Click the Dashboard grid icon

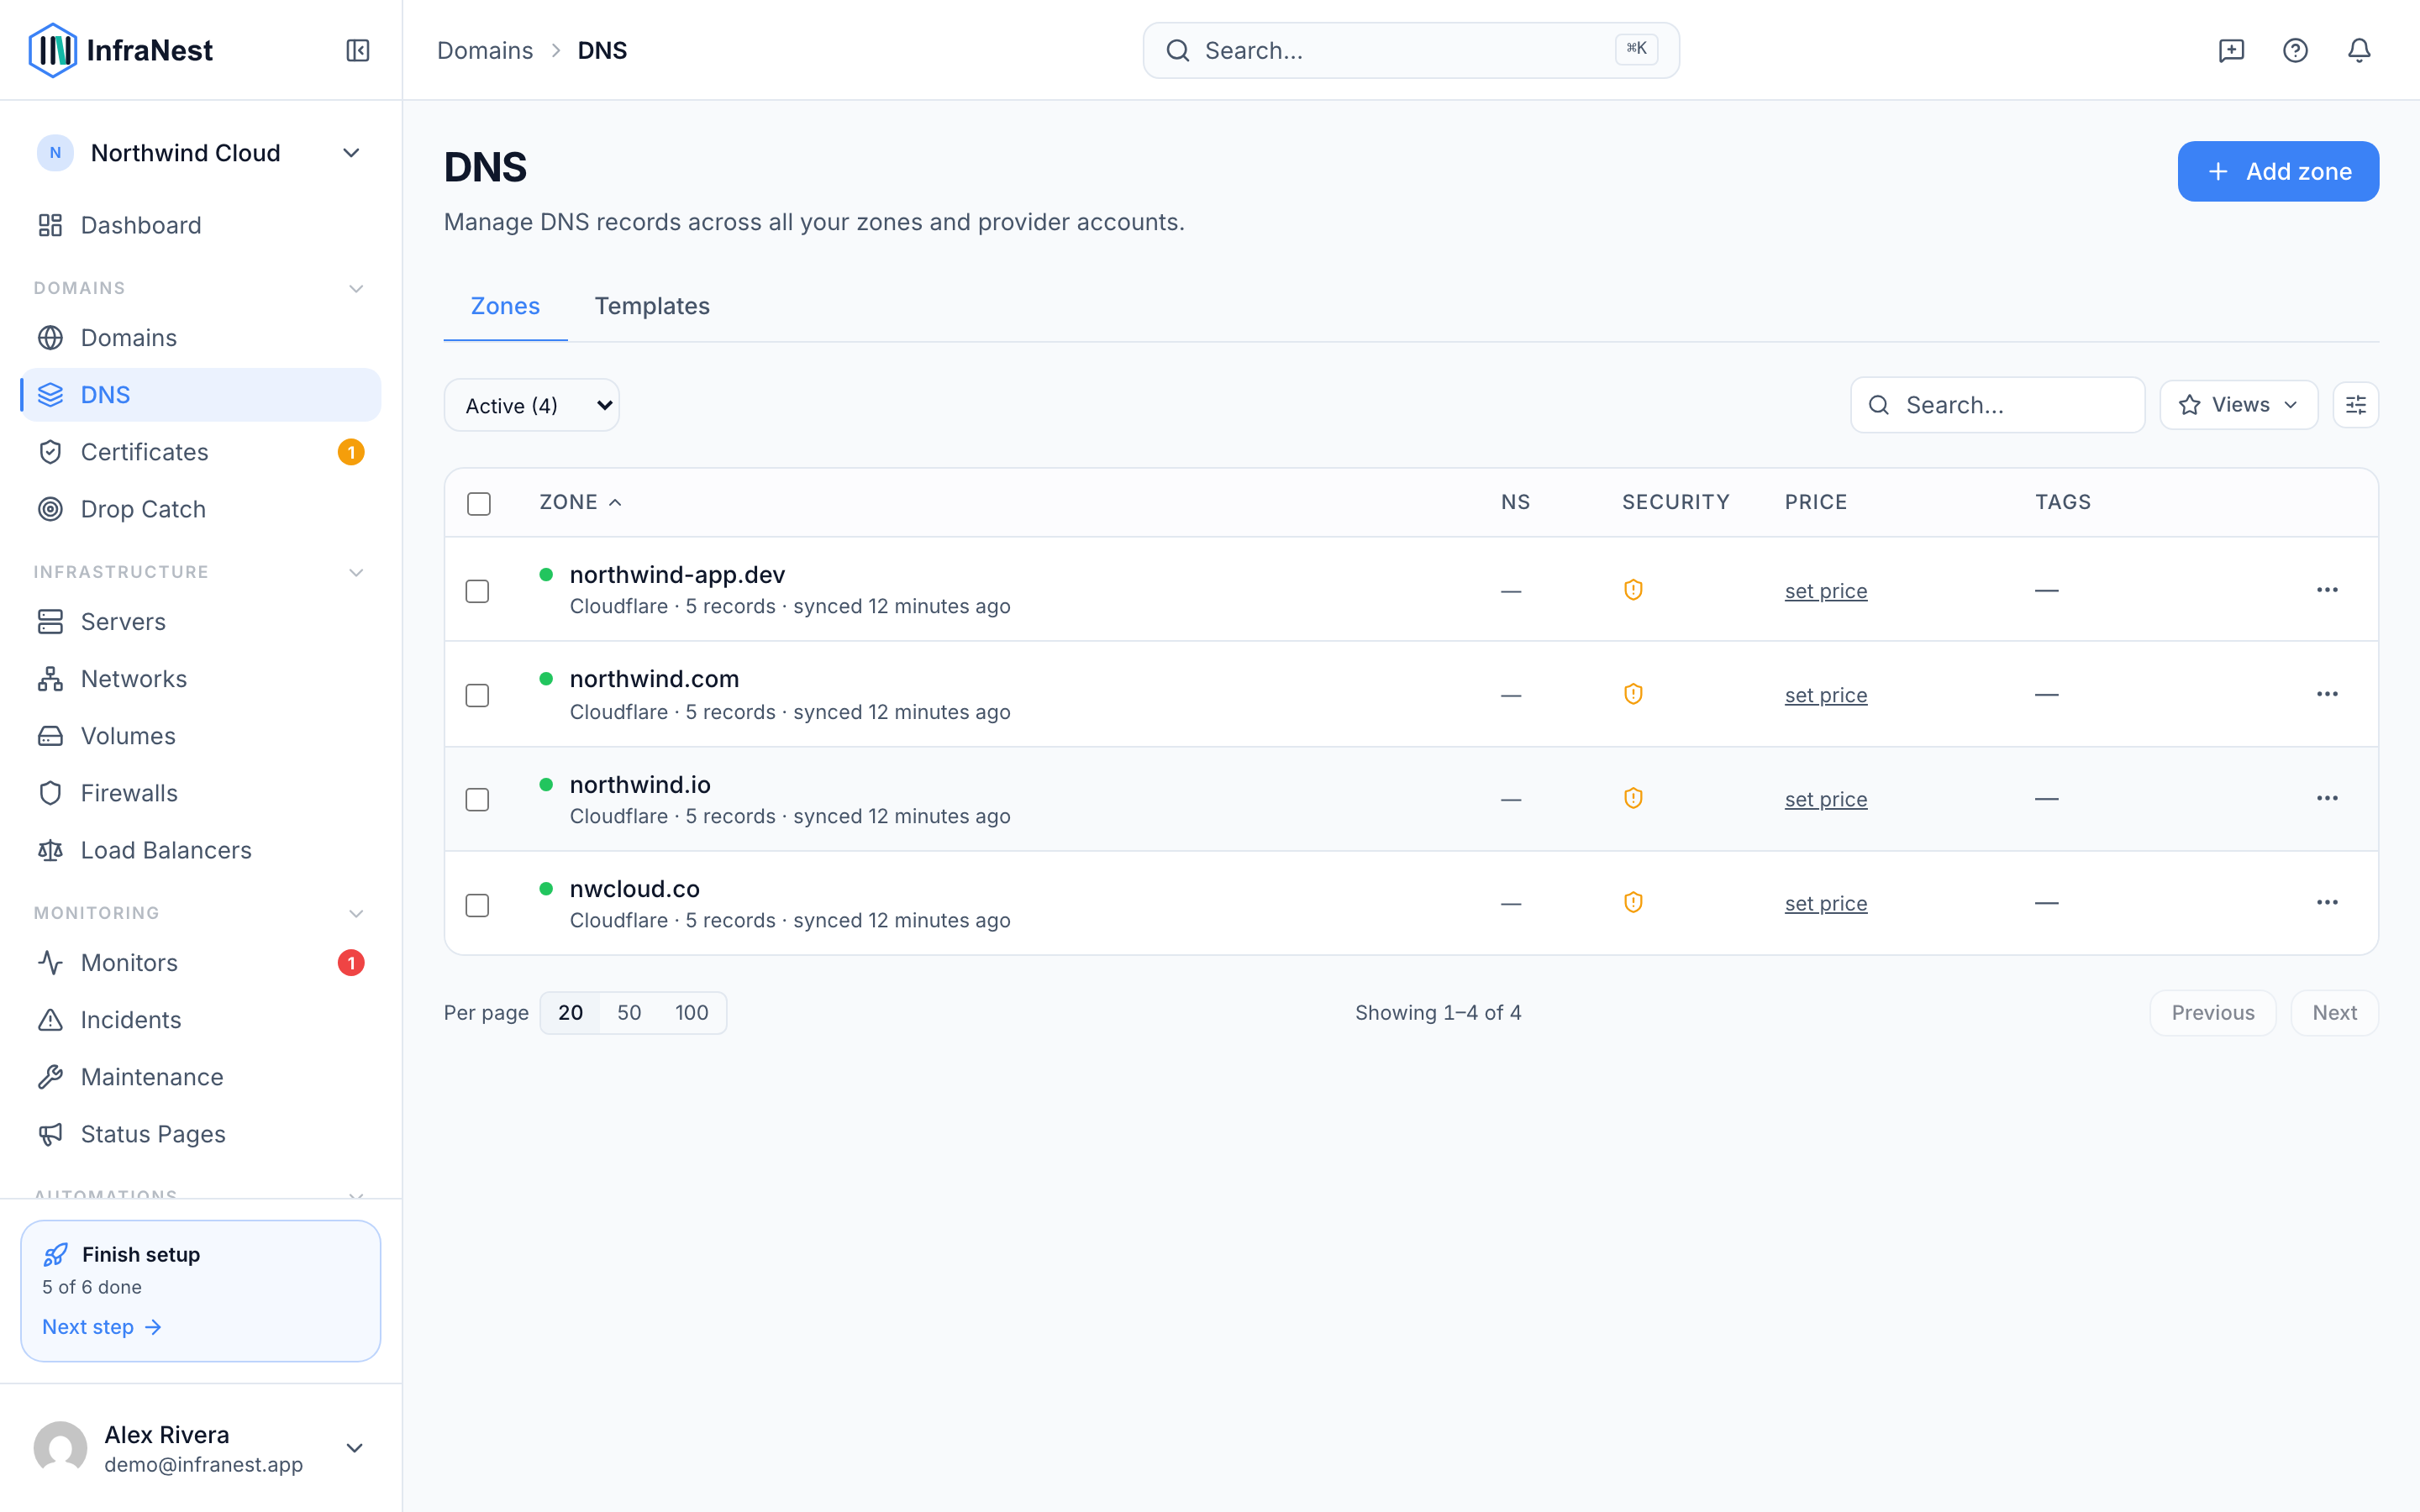(50, 225)
